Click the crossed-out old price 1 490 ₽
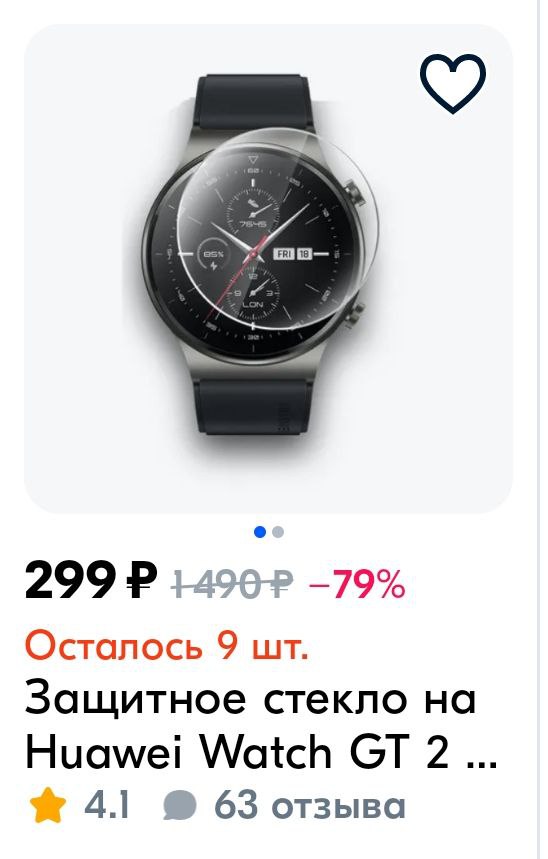Viewport: 548px width, 859px height. 232,583
